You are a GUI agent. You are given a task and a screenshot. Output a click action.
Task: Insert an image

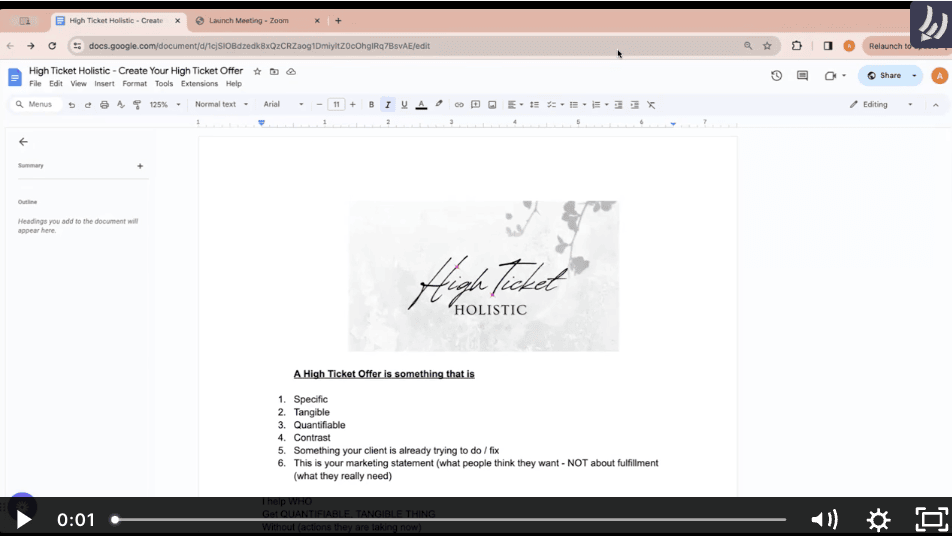pyautogui.click(x=492, y=105)
